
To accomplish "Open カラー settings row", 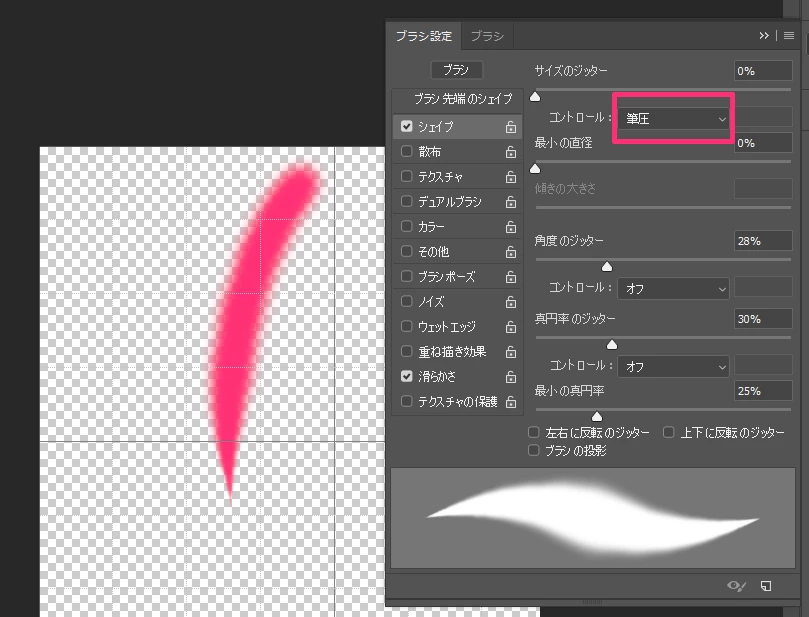I will 458,227.
